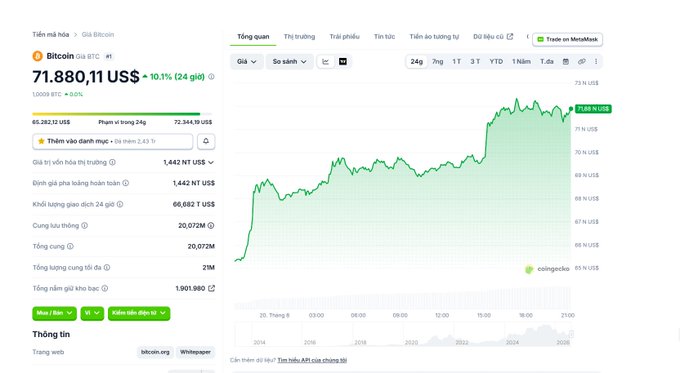Click info icon next to 20,072M circulating value
Screen dimensions: 680x373
(x=211, y=226)
